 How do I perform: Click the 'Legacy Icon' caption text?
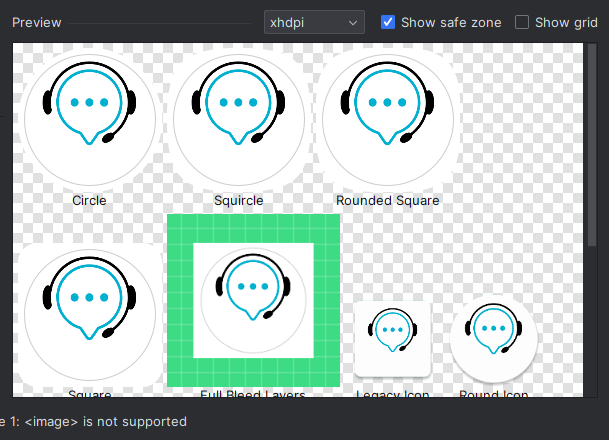[x=392, y=395]
